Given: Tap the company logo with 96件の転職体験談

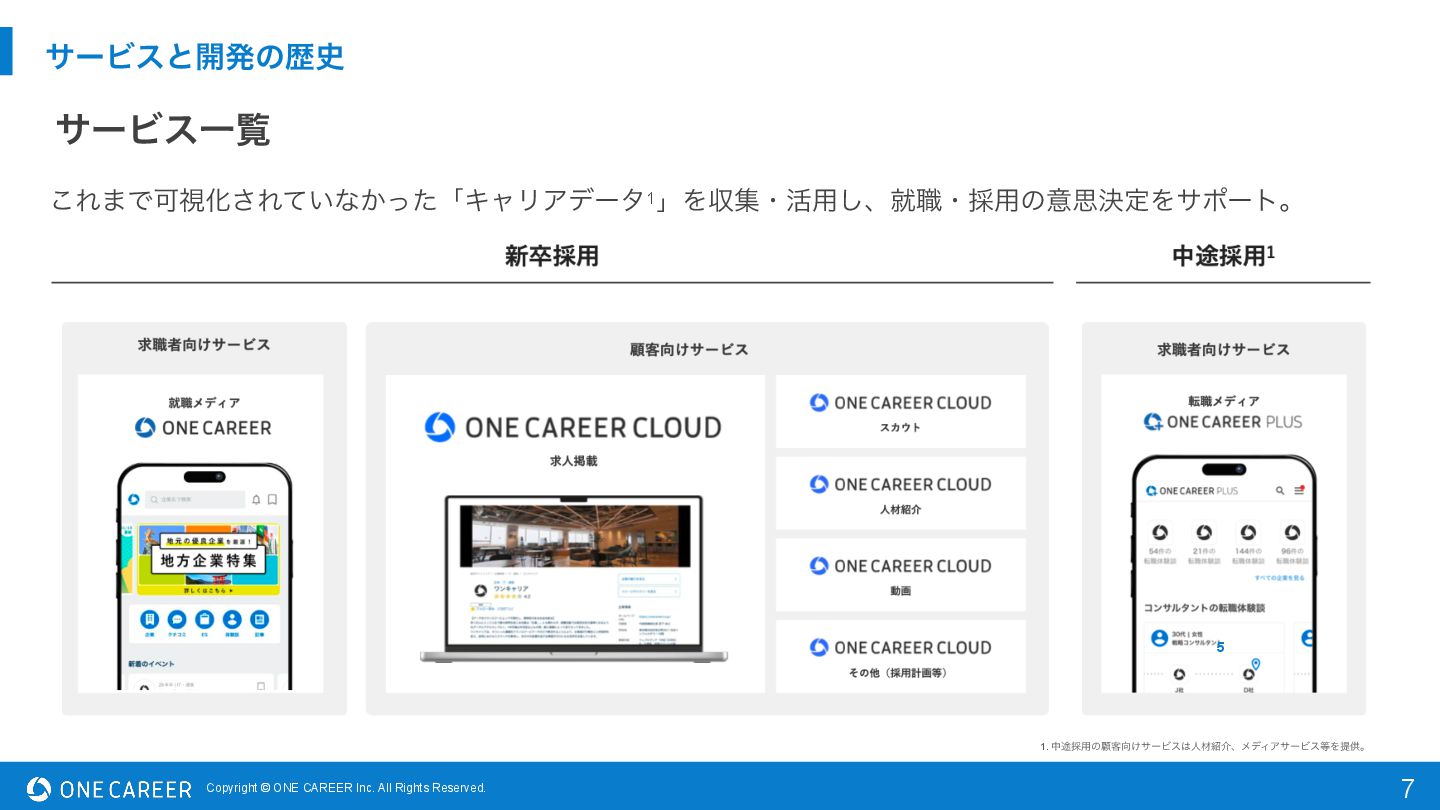Looking at the screenshot, I should (x=1292, y=532).
